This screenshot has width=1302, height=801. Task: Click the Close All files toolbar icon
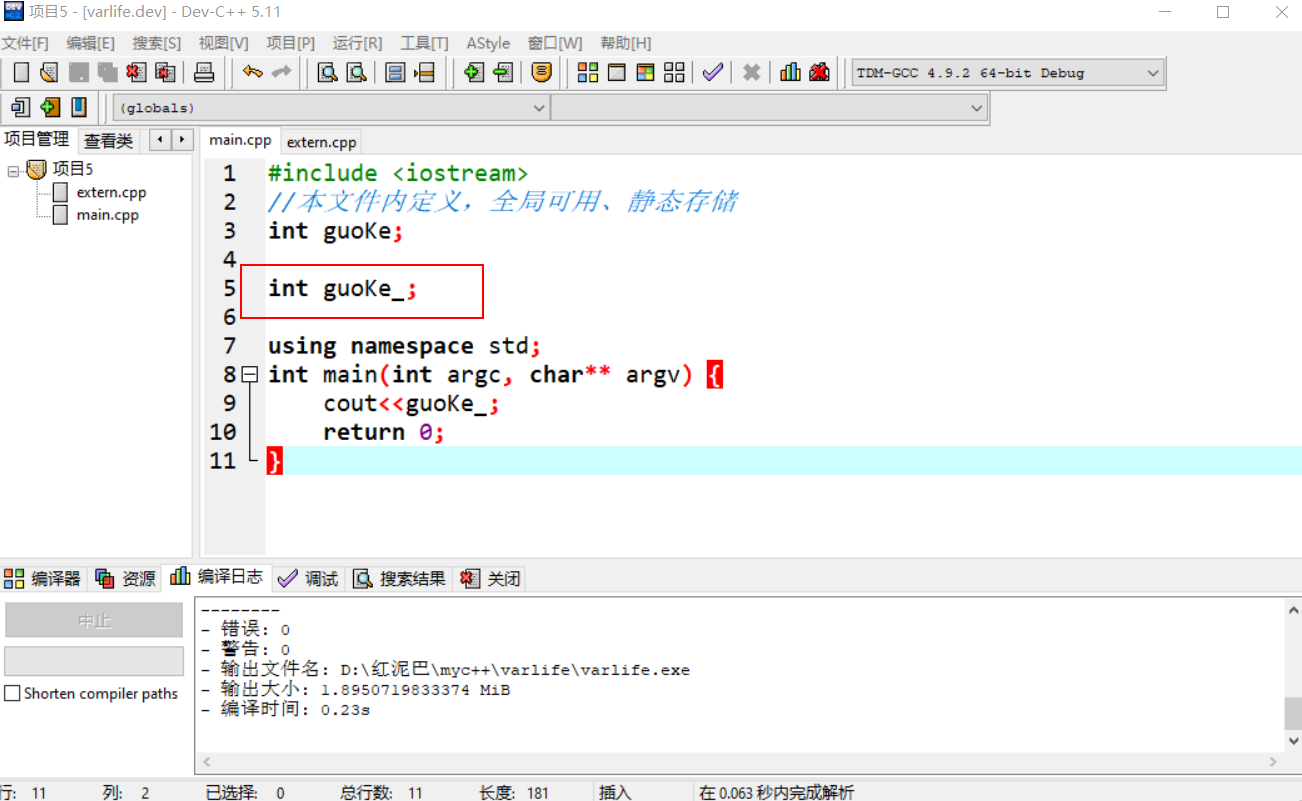coord(165,72)
